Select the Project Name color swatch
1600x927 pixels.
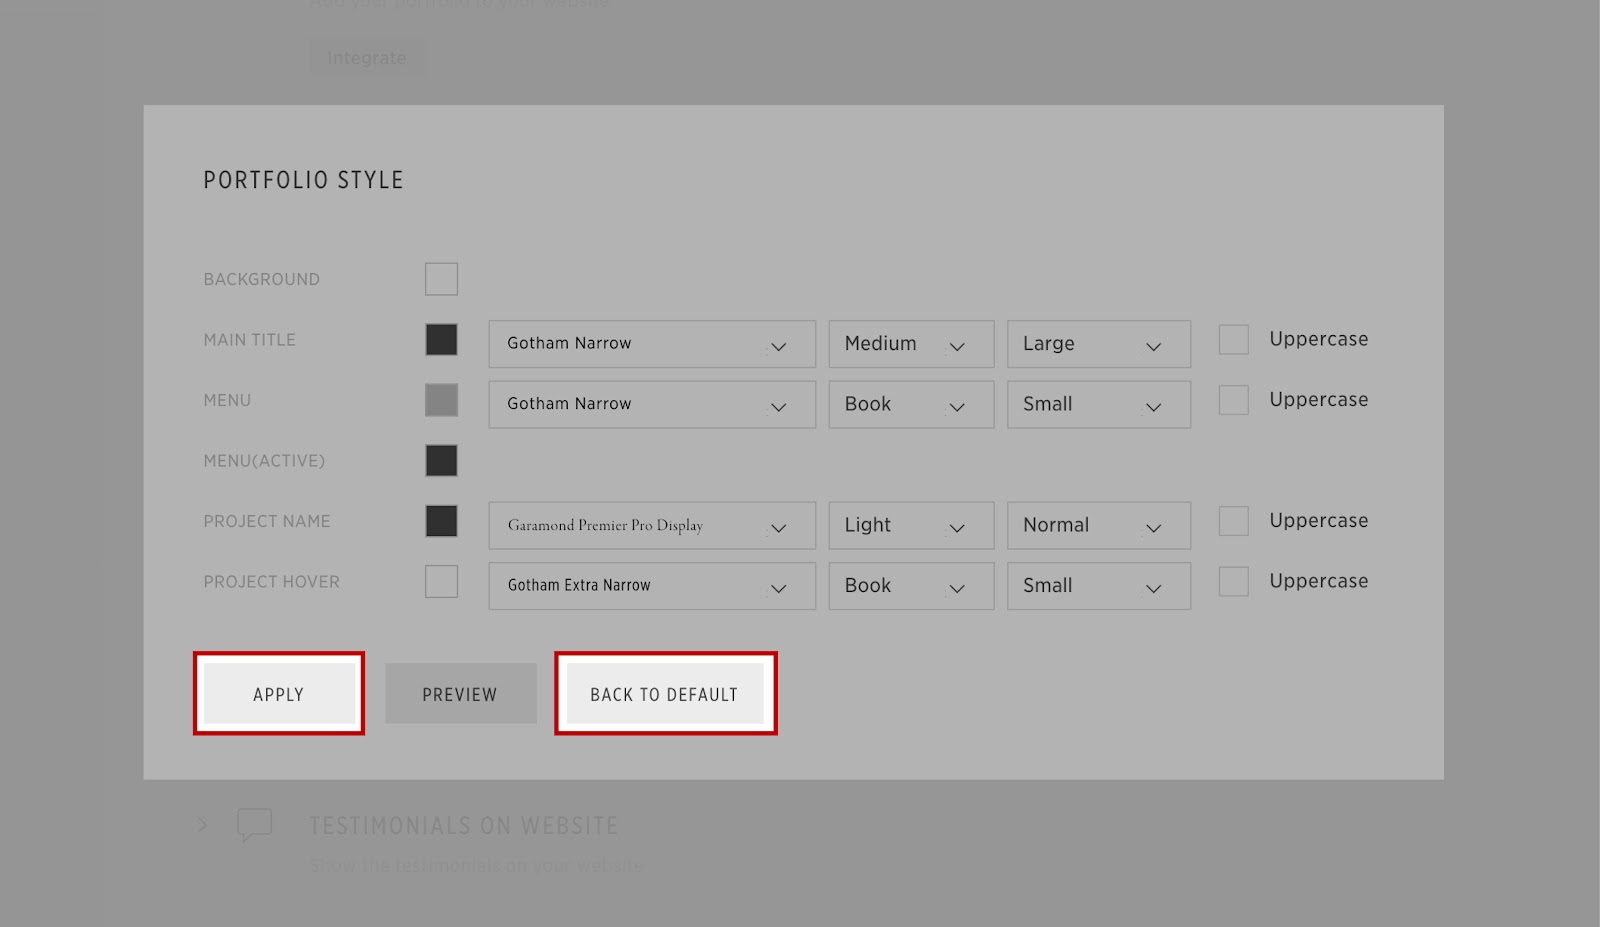point(441,521)
